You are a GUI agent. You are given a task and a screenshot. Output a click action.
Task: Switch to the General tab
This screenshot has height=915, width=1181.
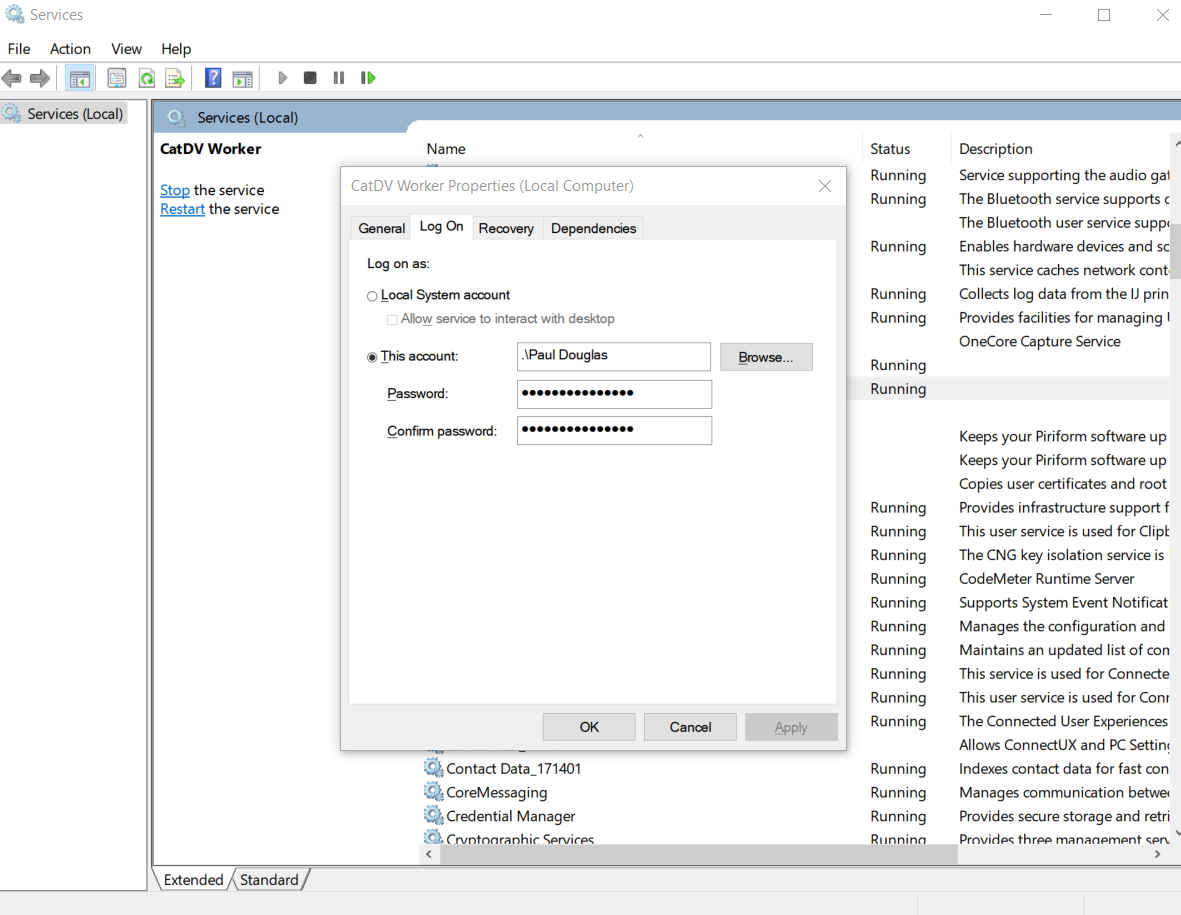tap(381, 228)
